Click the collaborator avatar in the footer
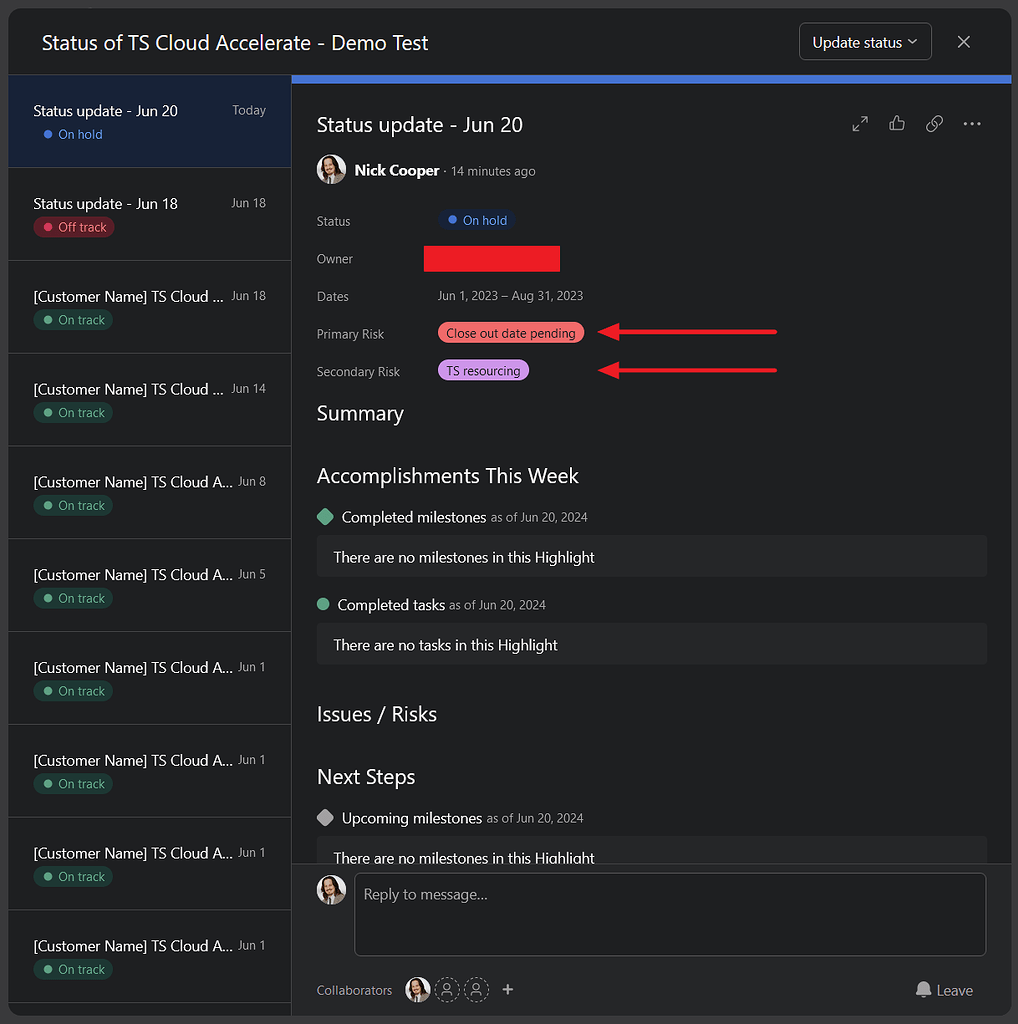This screenshot has height=1024, width=1018. coord(417,989)
